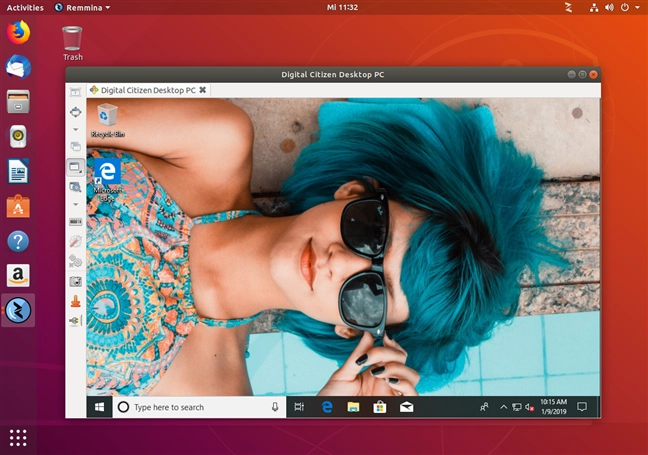Open Windows Action Center notification icon

[582, 407]
